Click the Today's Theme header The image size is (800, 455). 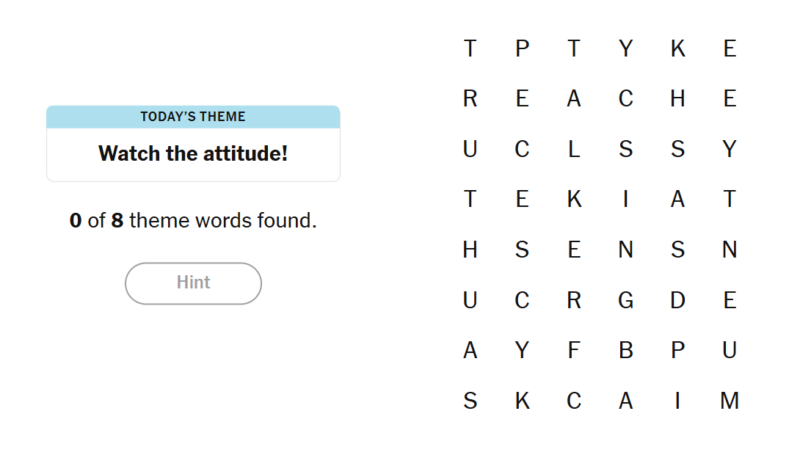[x=193, y=117]
